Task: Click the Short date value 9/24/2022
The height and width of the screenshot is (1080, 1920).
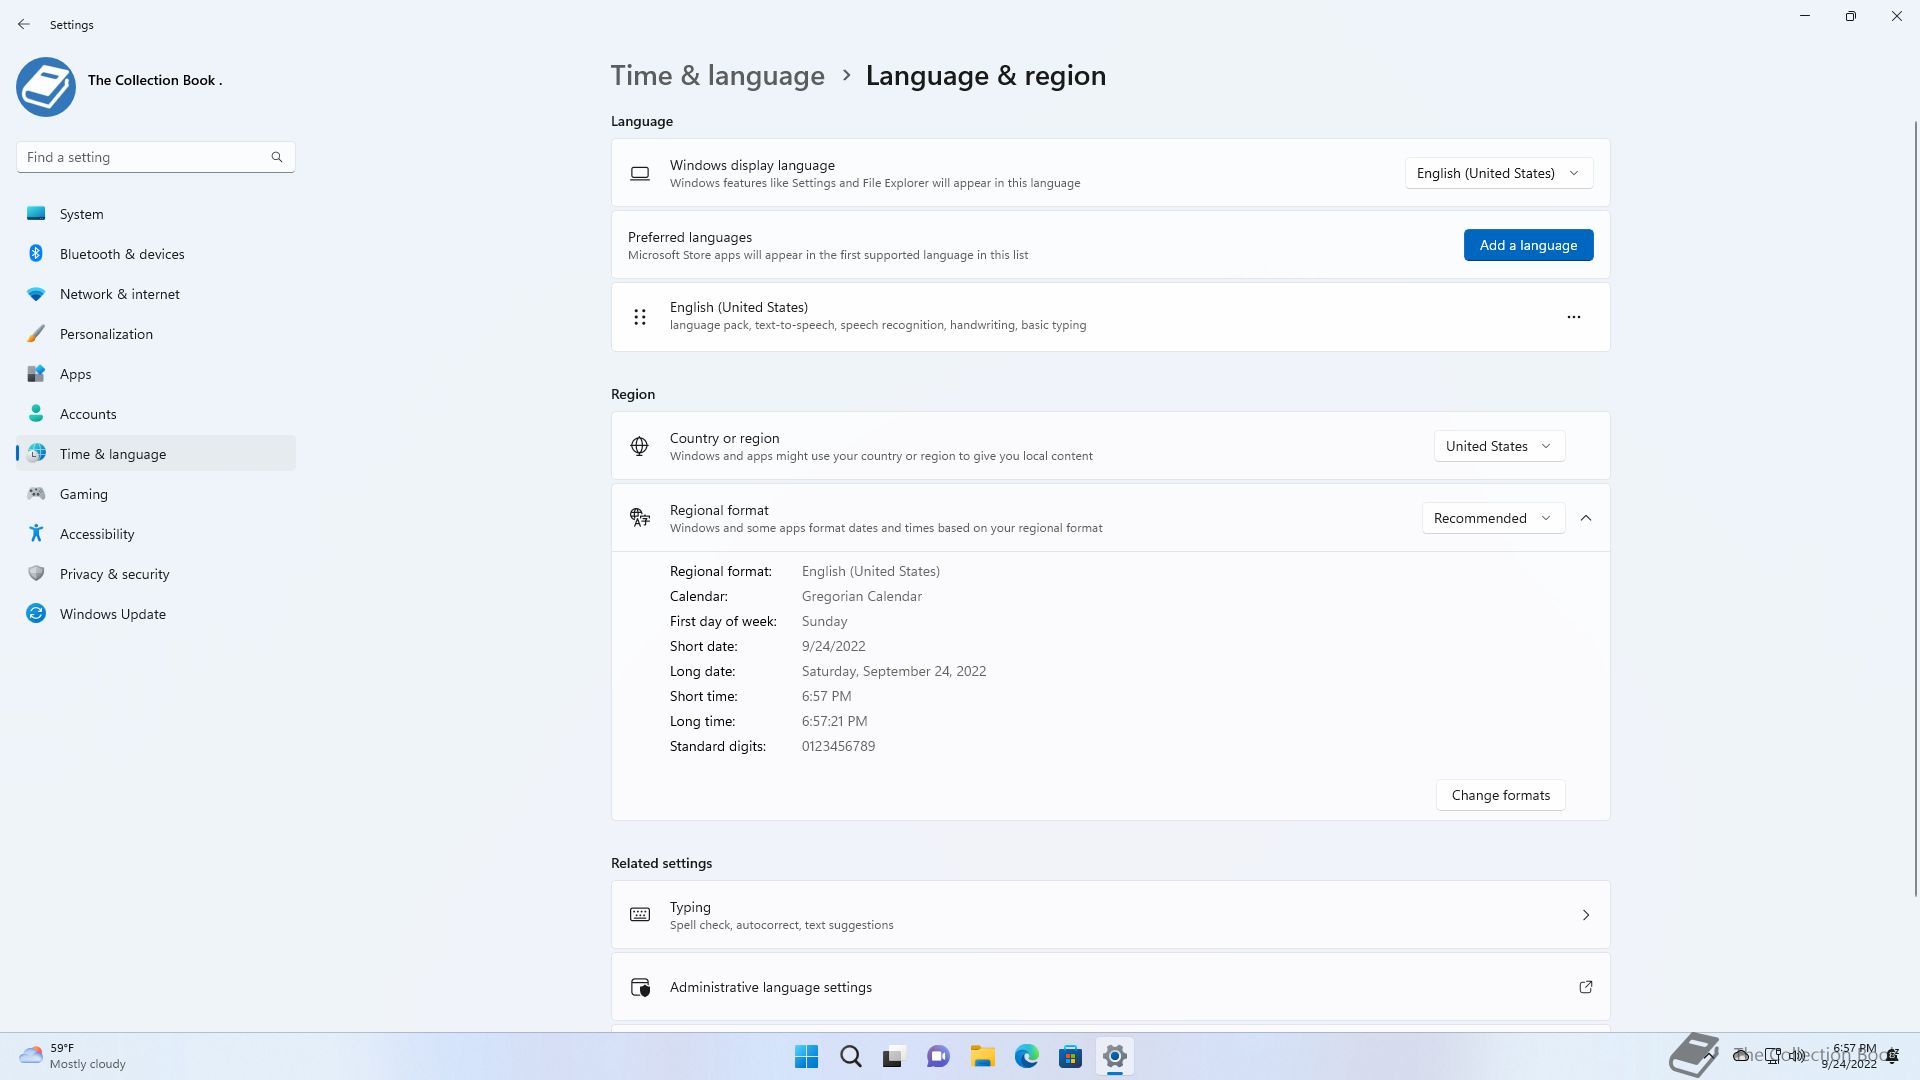Action: (833, 646)
